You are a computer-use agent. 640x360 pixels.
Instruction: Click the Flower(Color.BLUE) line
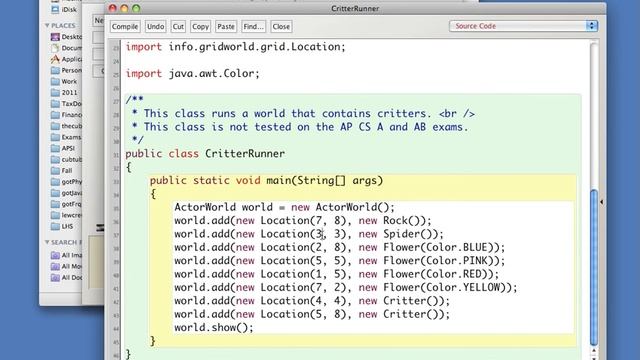coord(340,248)
